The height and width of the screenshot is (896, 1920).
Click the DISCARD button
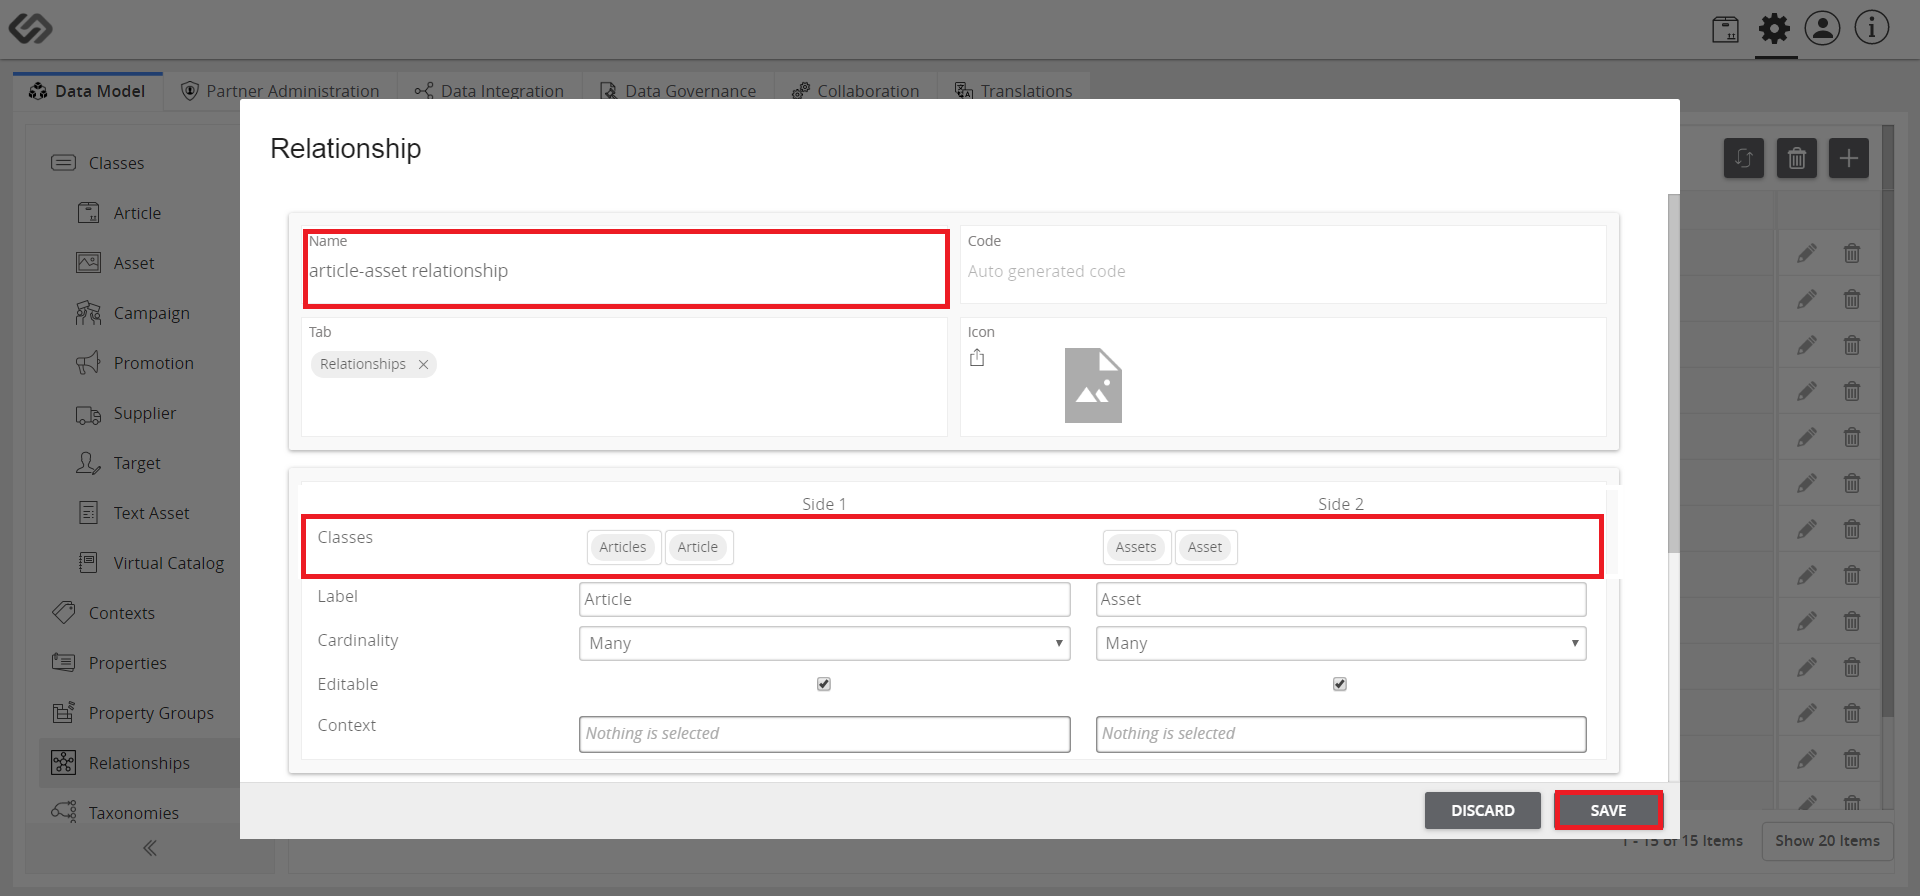point(1483,810)
